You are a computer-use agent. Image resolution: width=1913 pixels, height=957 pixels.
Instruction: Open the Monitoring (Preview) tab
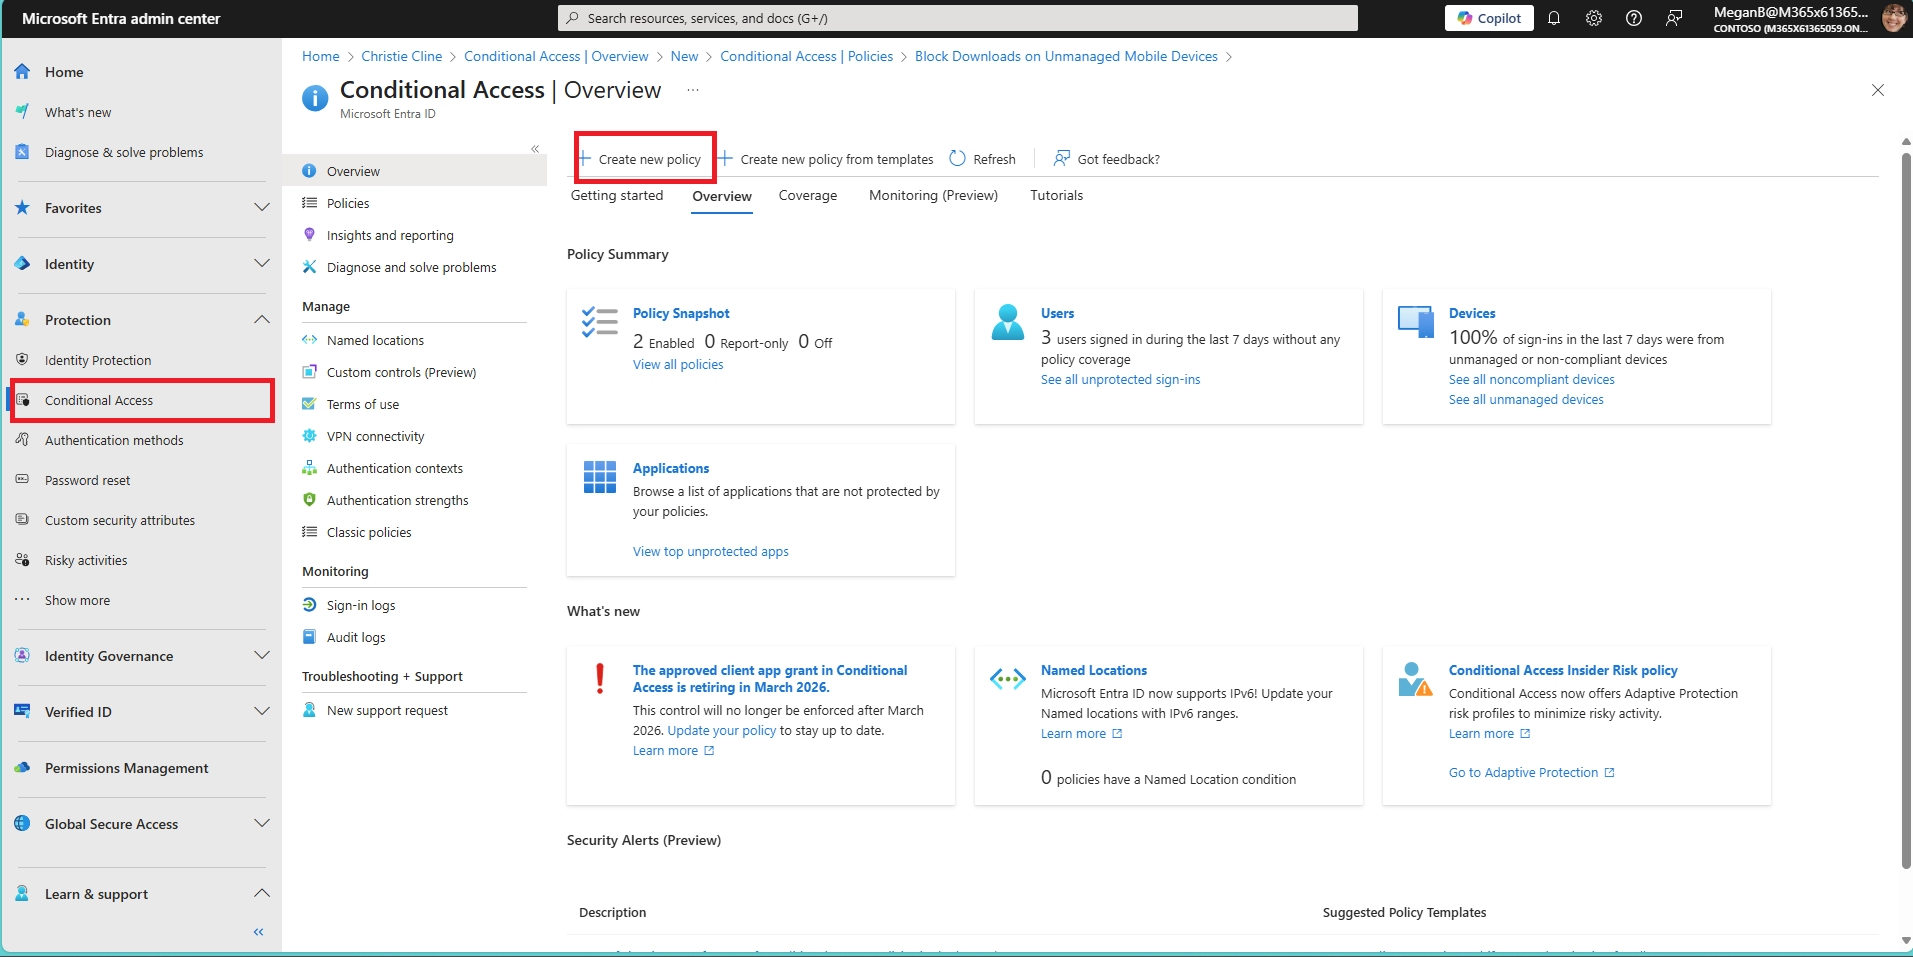pyautogui.click(x=933, y=196)
